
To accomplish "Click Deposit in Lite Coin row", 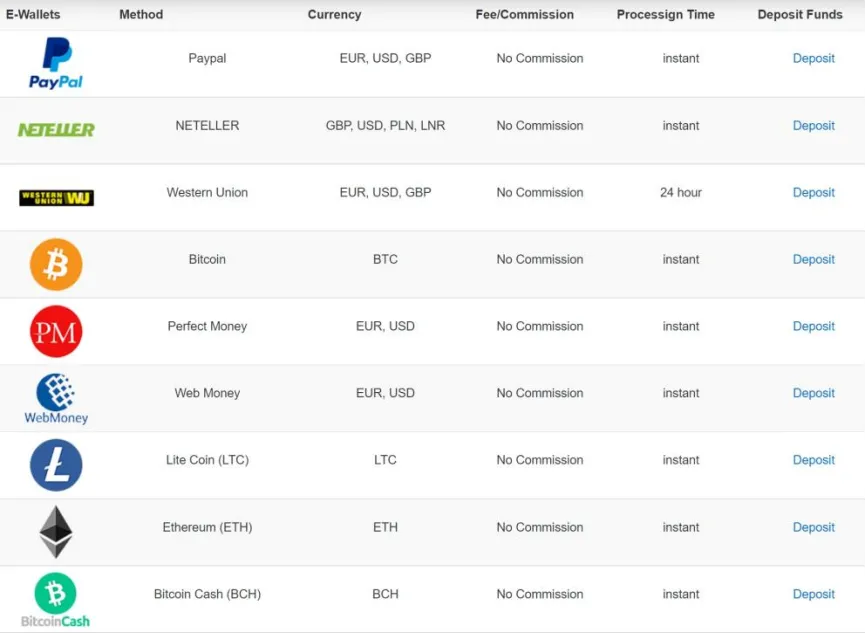I will (x=814, y=460).
